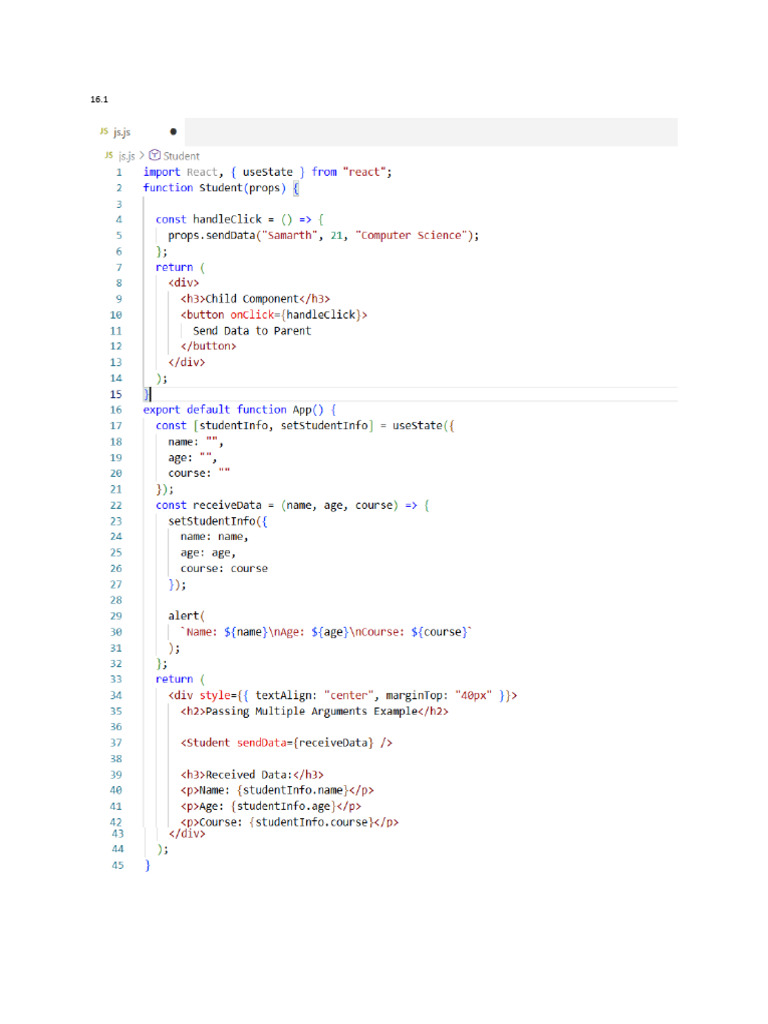
Task: Click 'onClick' attribute on line 10
Action: (251, 315)
